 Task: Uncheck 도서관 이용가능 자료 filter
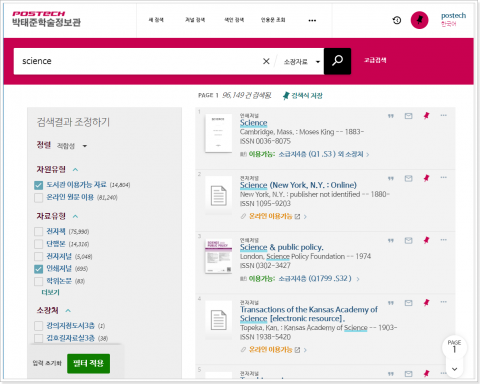[x=39, y=185]
